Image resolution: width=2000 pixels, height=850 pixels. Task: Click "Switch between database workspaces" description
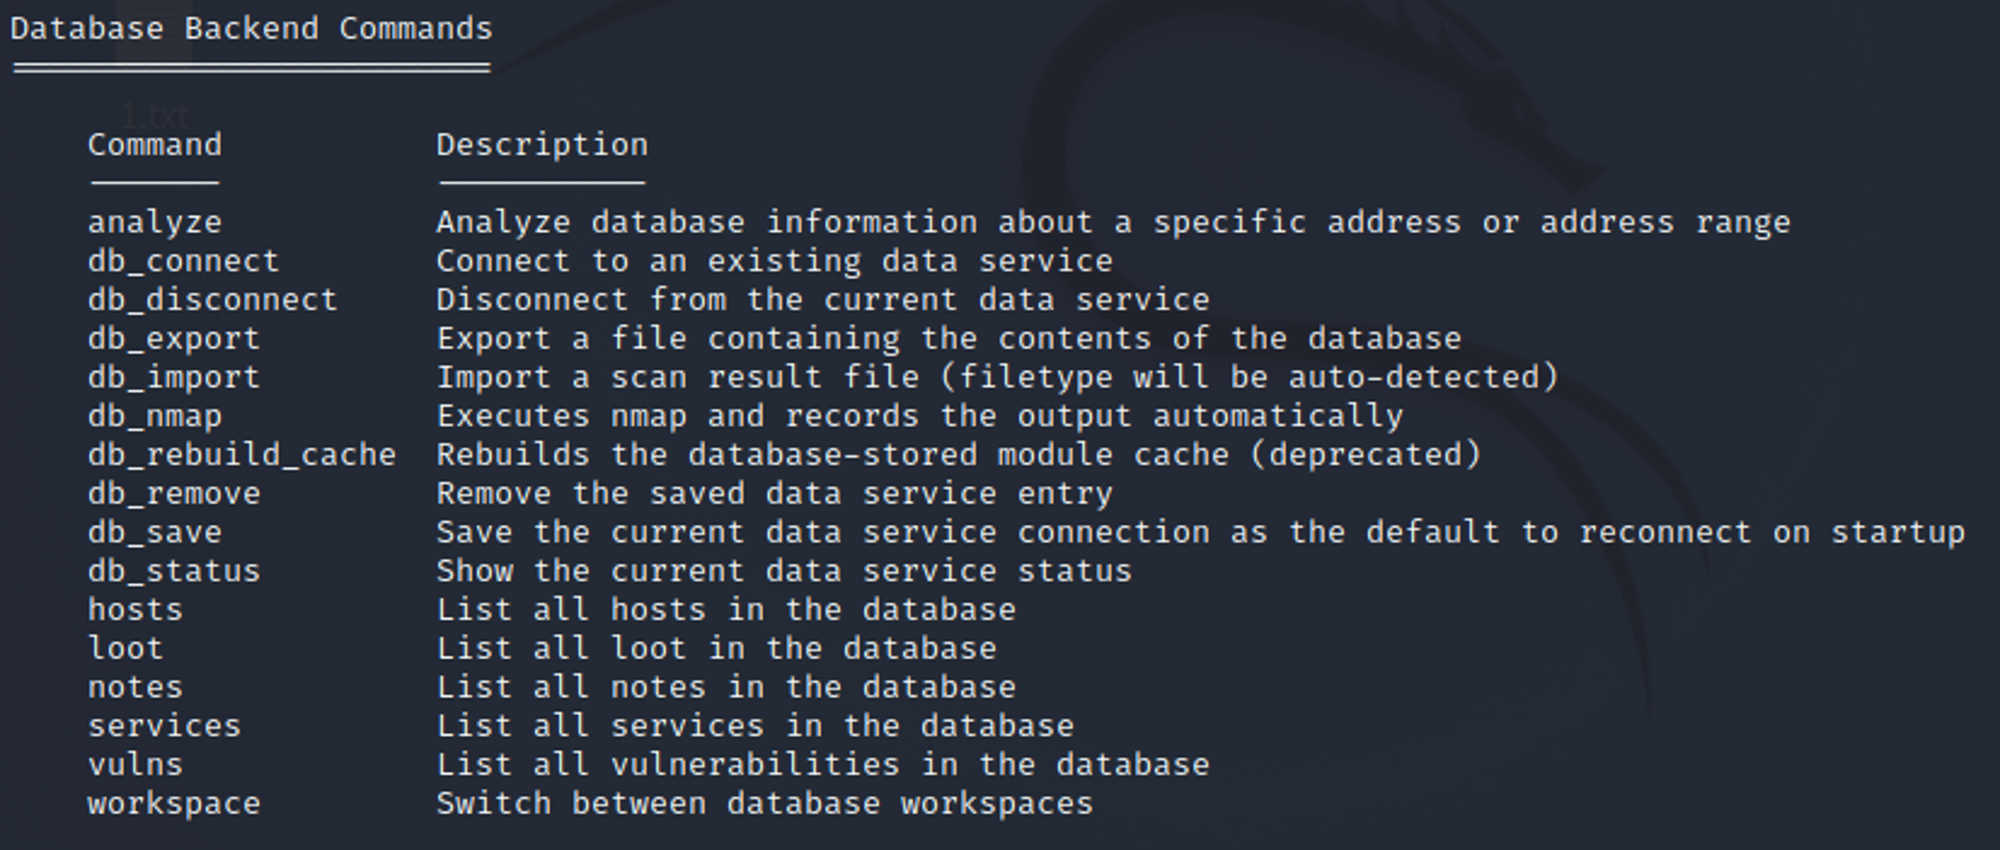pos(765,804)
